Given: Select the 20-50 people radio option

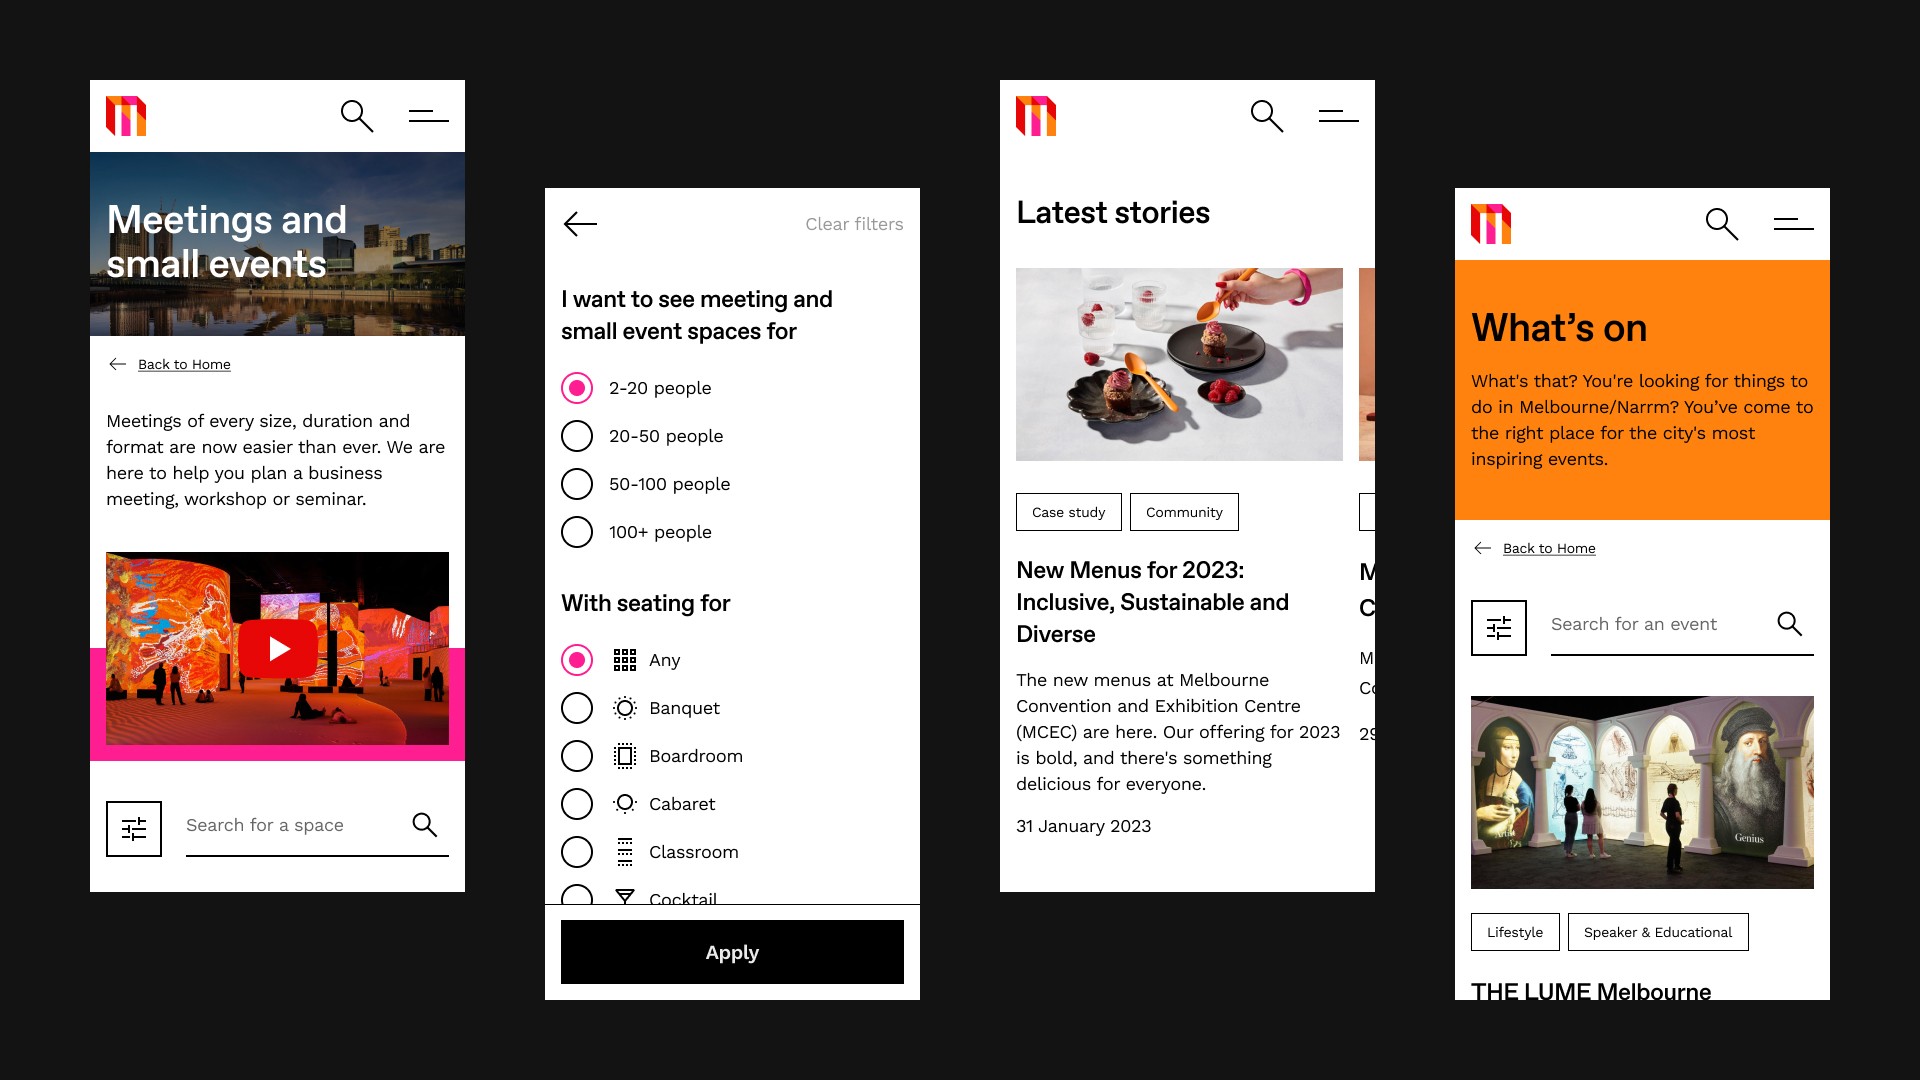Looking at the screenshot, I should pos(577,436).
